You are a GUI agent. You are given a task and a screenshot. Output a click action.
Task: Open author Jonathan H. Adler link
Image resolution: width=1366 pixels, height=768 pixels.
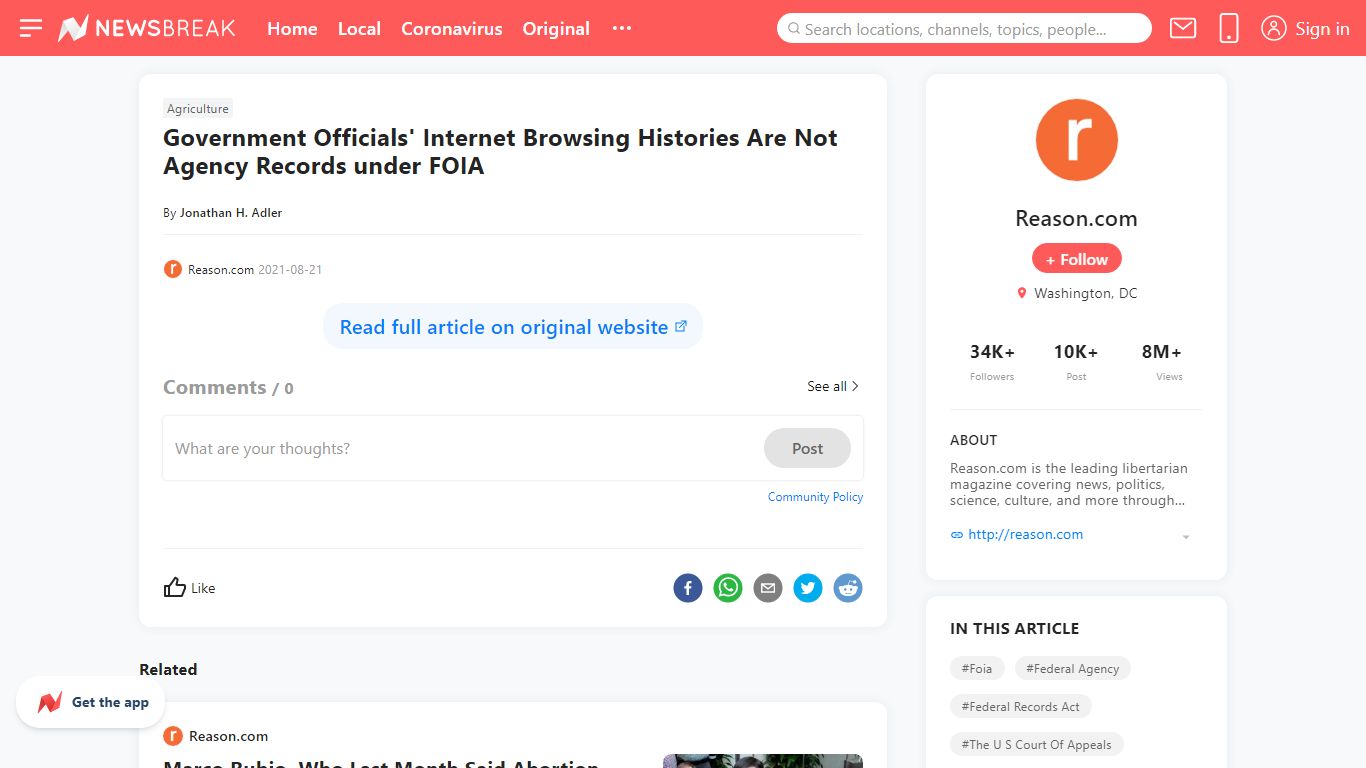(x=231, y=213)
